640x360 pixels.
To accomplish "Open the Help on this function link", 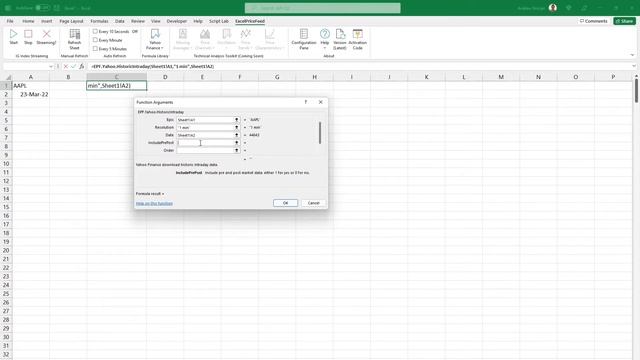I will tap(154, 203).
